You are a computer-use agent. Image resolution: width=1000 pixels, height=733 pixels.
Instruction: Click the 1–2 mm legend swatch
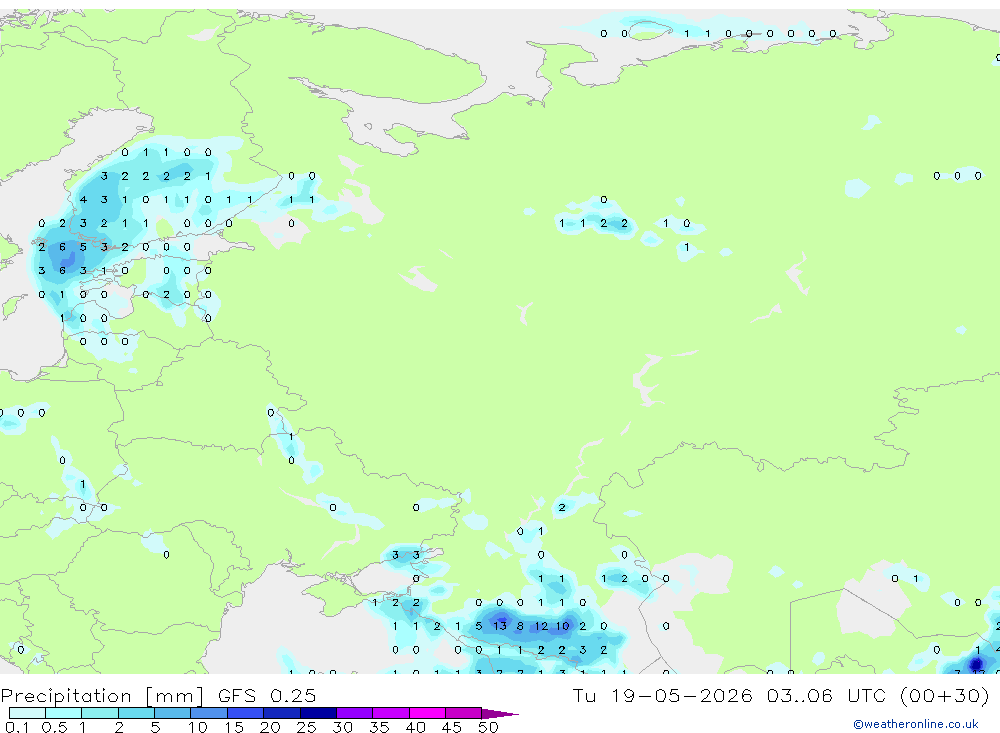99,713
